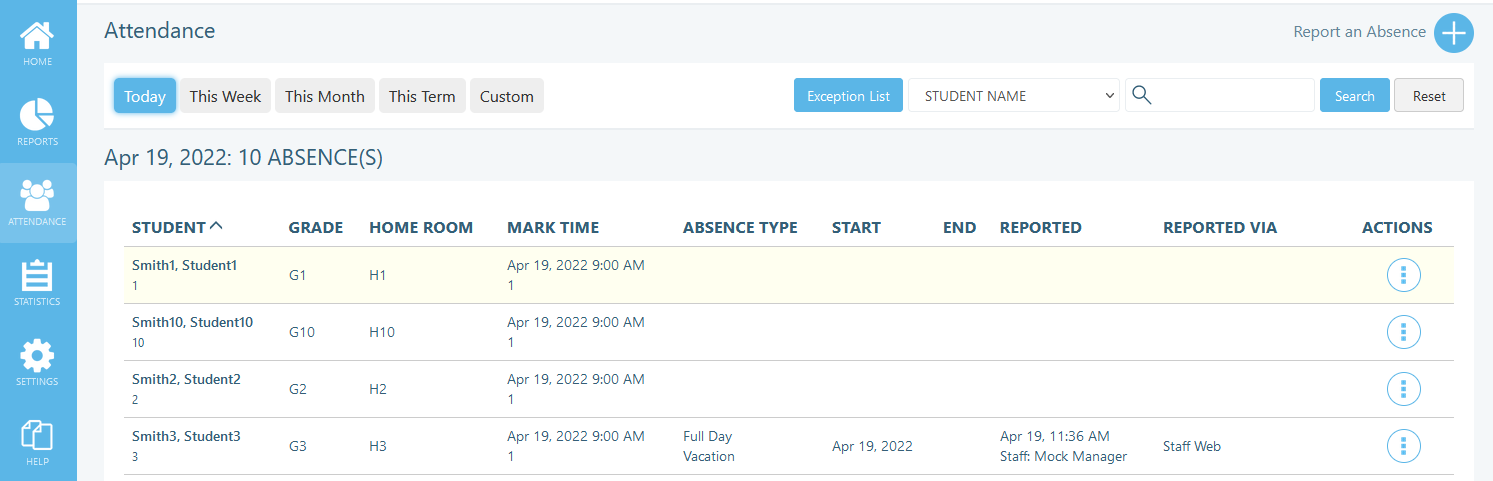The image size is (1493, 481).
Task: Focus the search text input field
Action: (x=1232, y=96)
